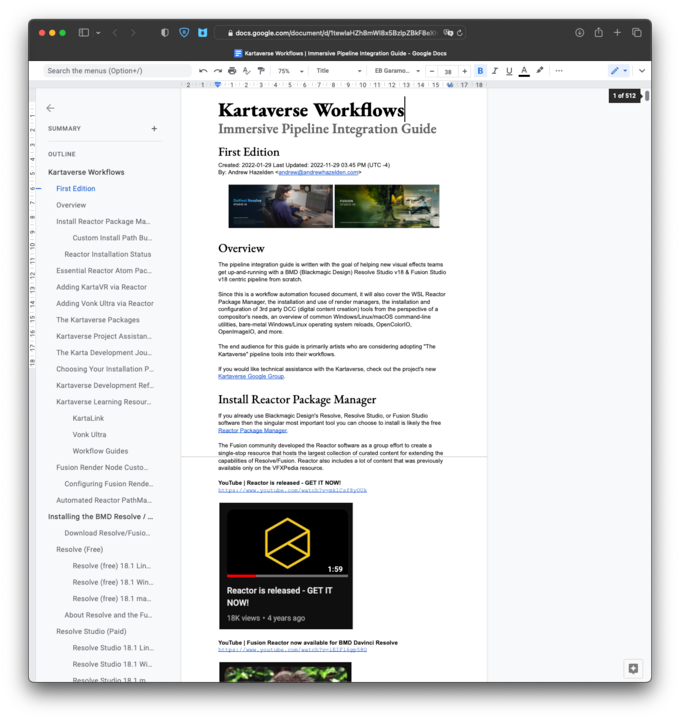This screenshot has width=680, height=720.
Task: Click the vertical scrollbar handle
Action: tap(647, 96)
